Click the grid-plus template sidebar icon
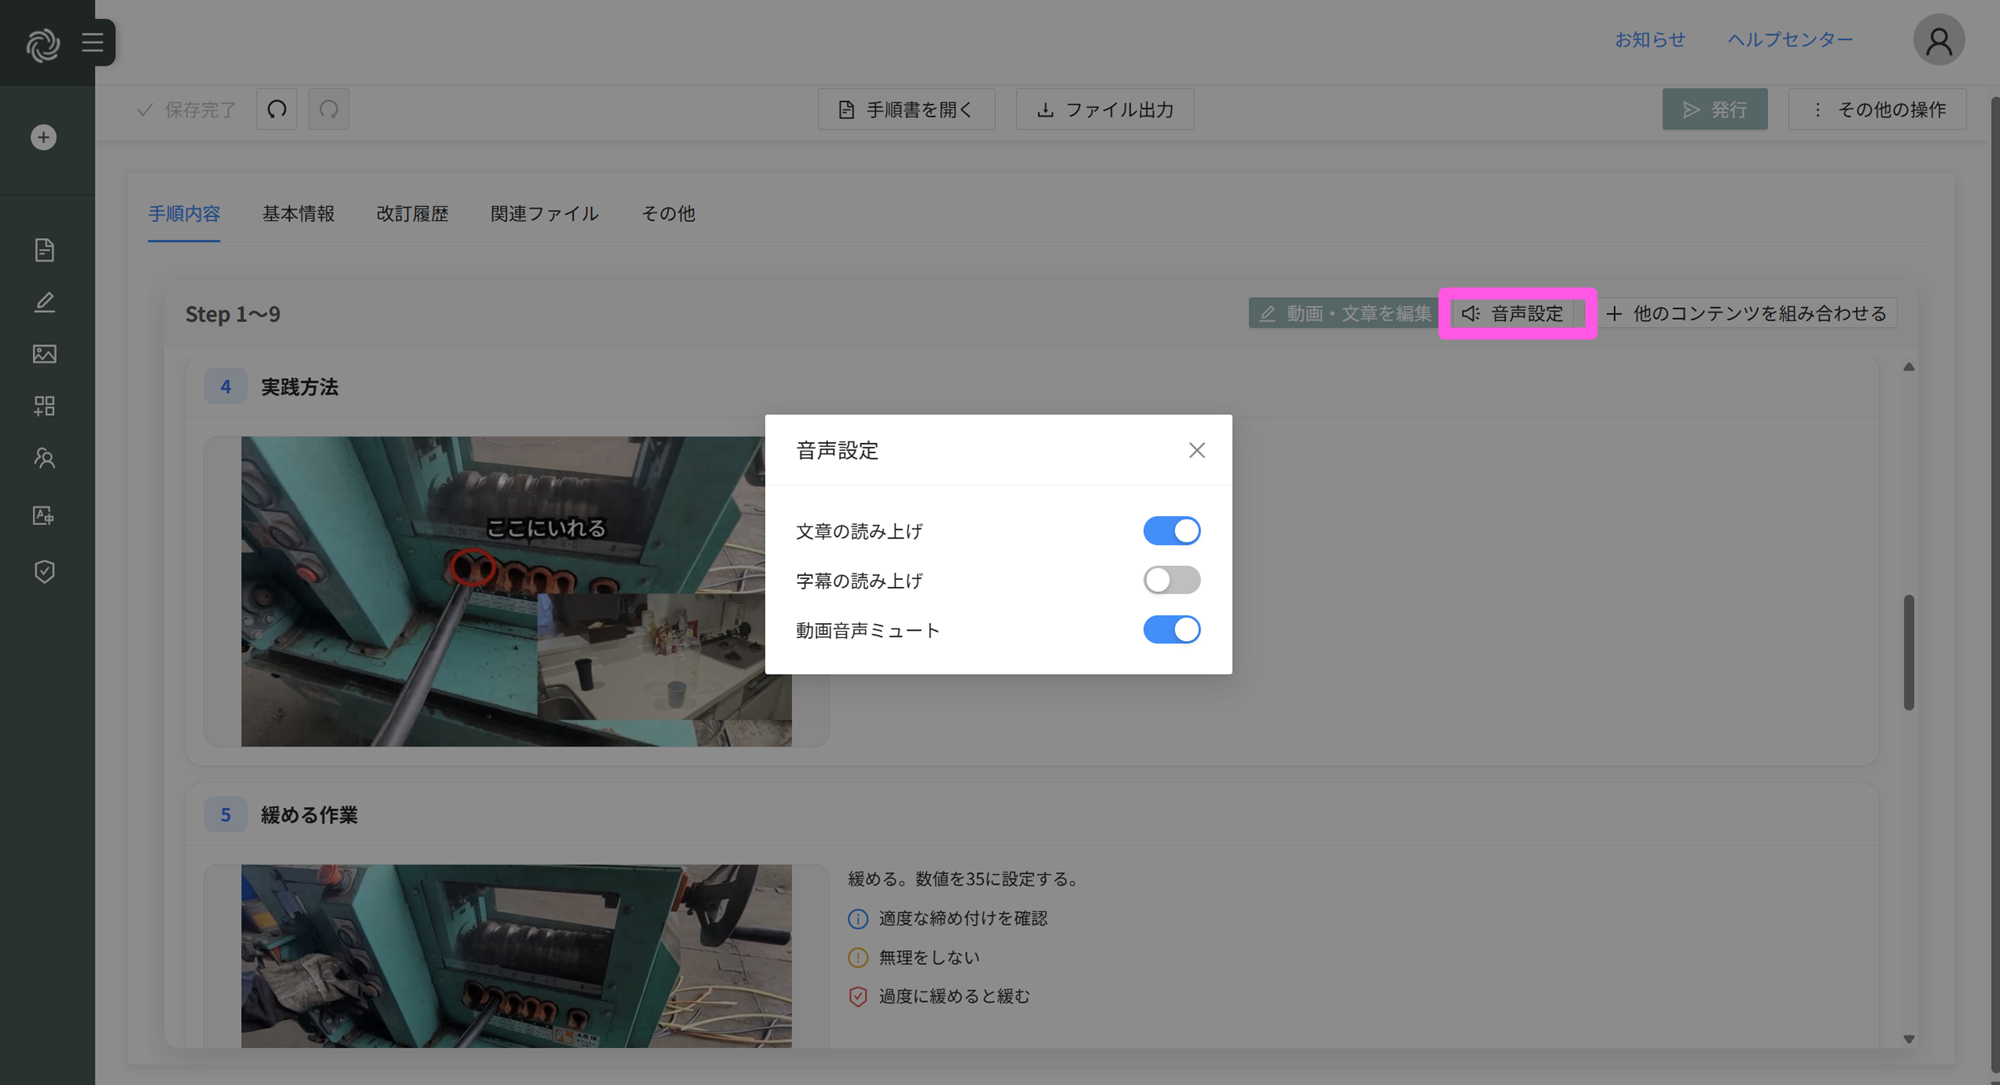 [x=44, y=406]
